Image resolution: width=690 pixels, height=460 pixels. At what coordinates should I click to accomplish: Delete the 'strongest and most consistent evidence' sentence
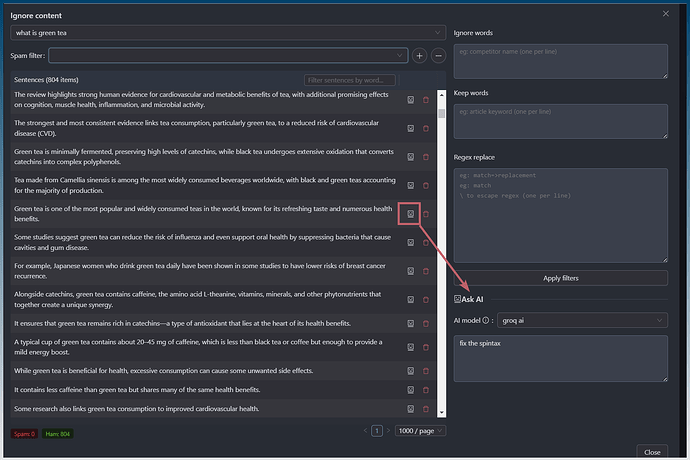click(x=426, y=128)
